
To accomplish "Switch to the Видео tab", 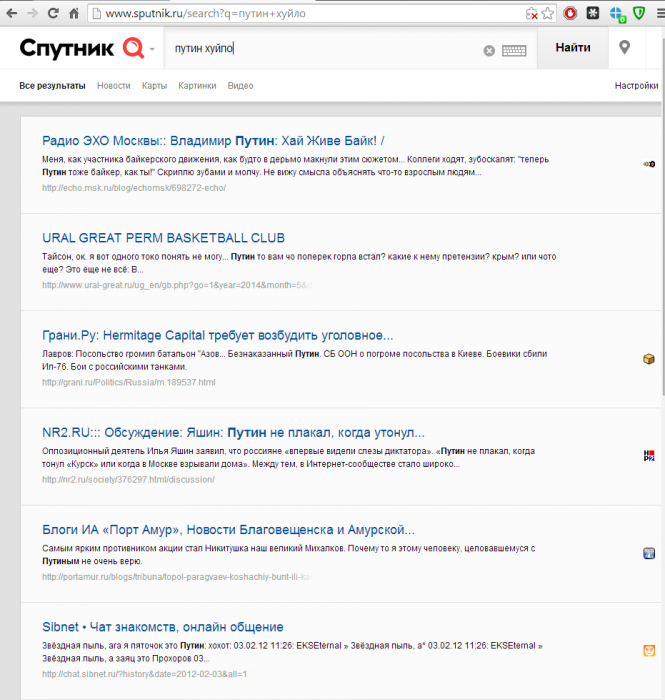I will 241,86.
